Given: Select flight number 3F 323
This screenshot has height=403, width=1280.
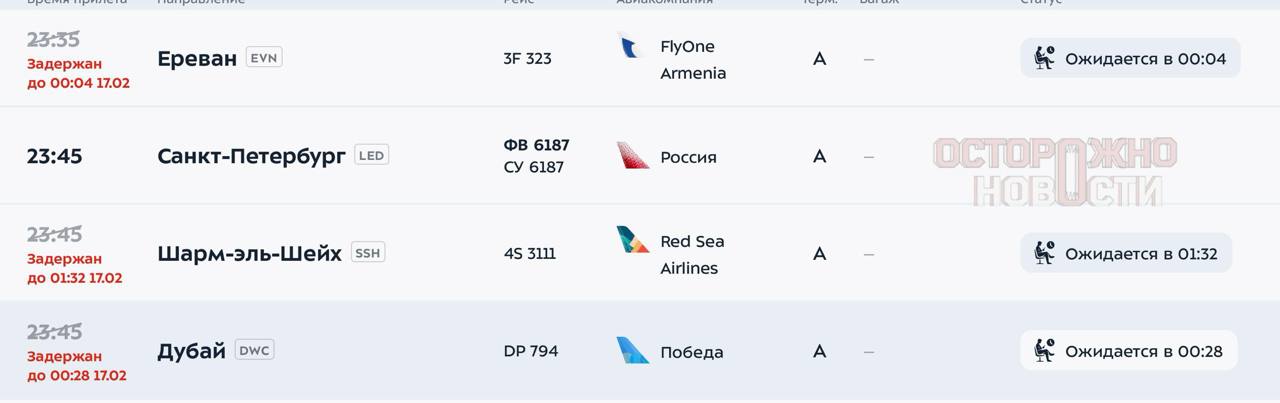Looking at the screenshot, I should [x=527, y=58].
